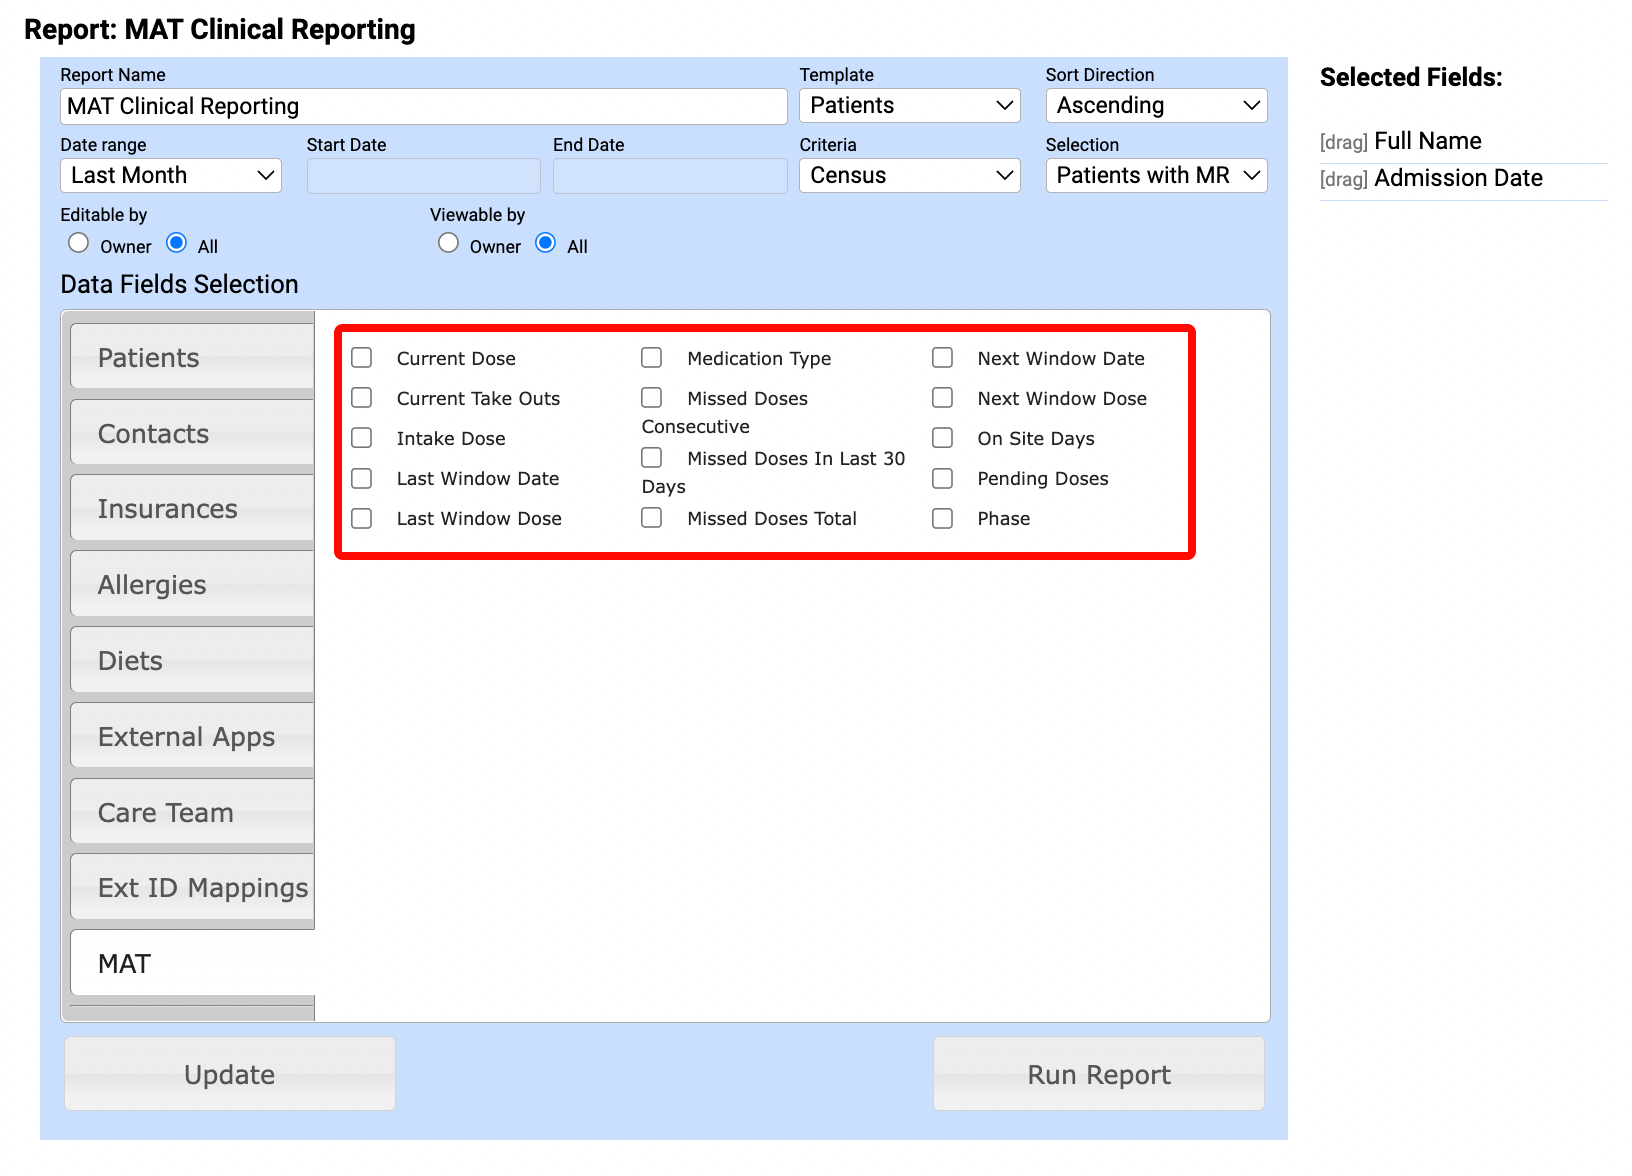Expand the Criteria Census dropdown
The height and width of the screenshot is (1176, 1632).
pos(909,175)
